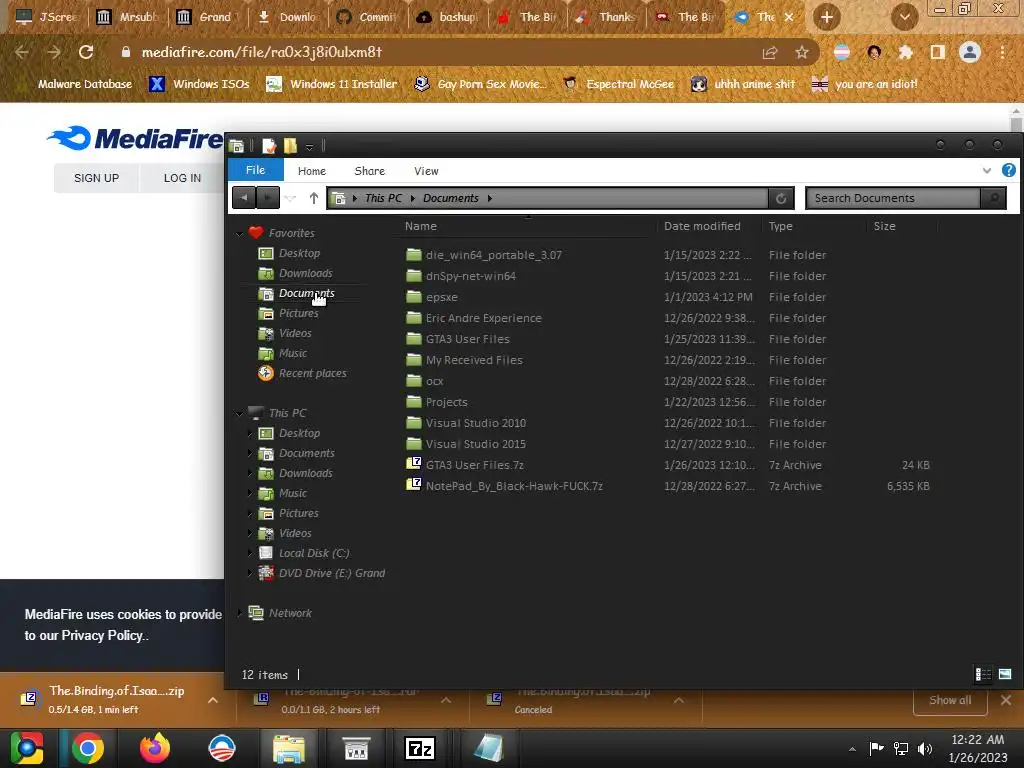Viewport: 1024px width, 768px height.
Task: Switch to the Share ribbon tab
Action: [x=370, y=170]
